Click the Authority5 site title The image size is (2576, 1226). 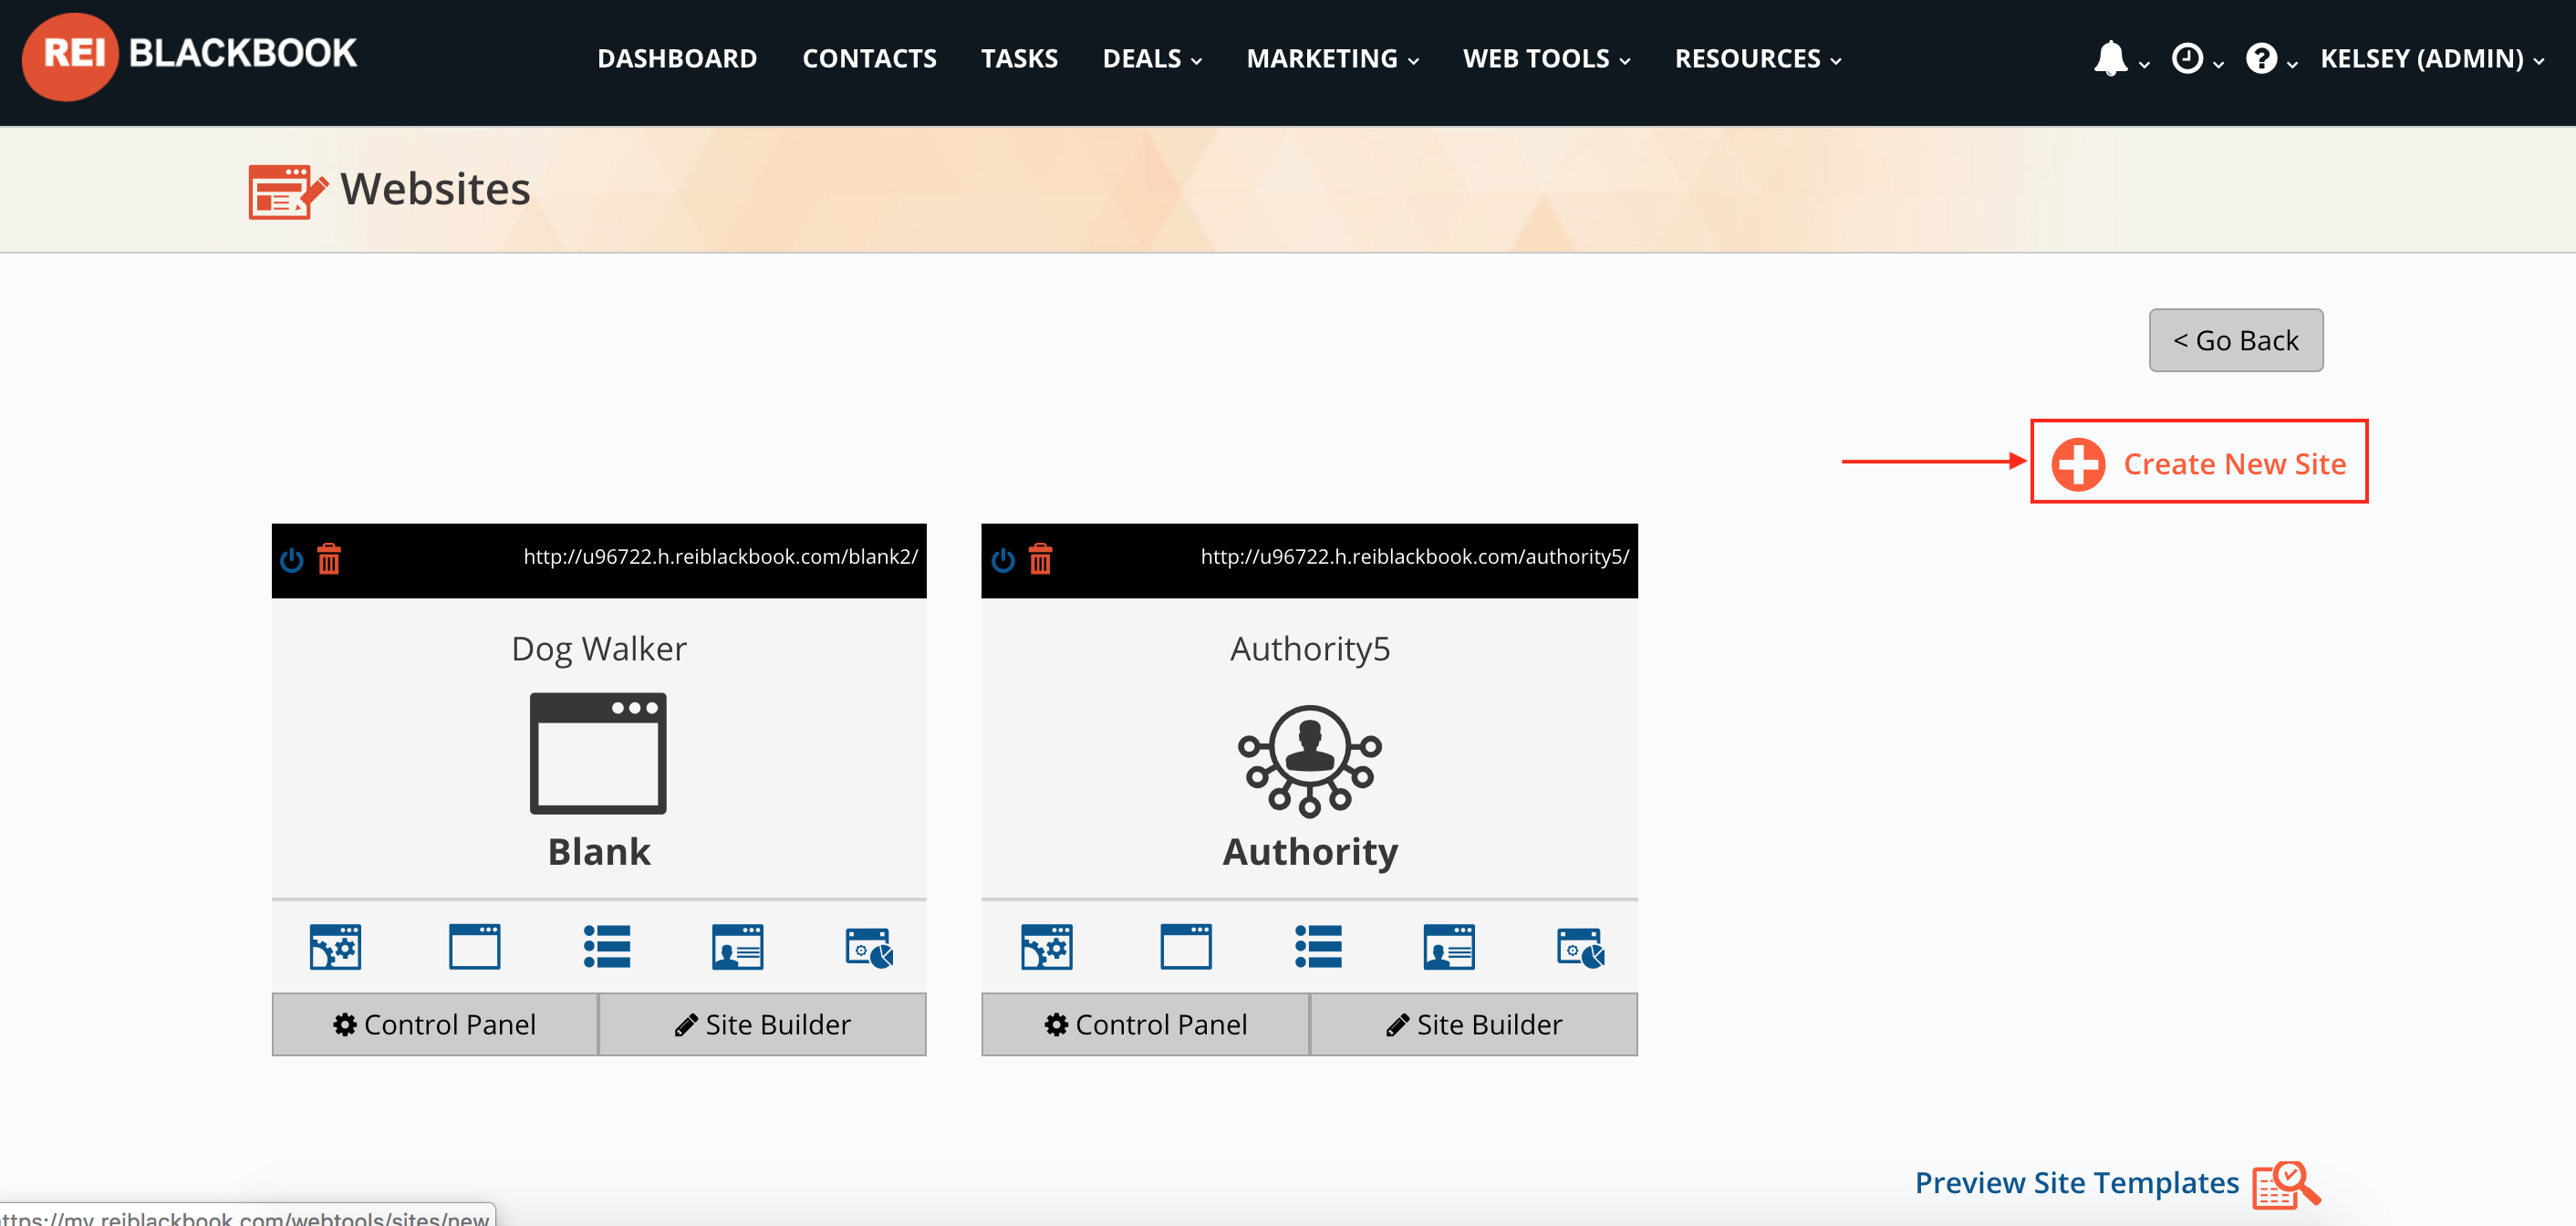click(1310, 649)
